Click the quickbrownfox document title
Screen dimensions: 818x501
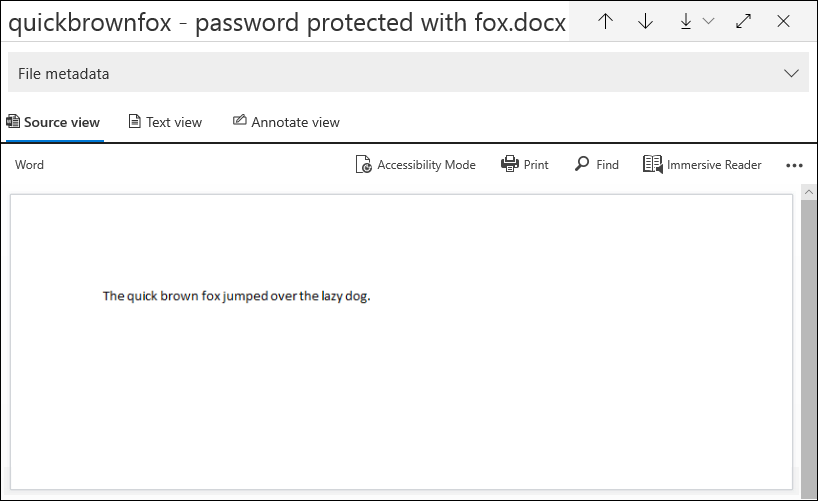[286, 22]
